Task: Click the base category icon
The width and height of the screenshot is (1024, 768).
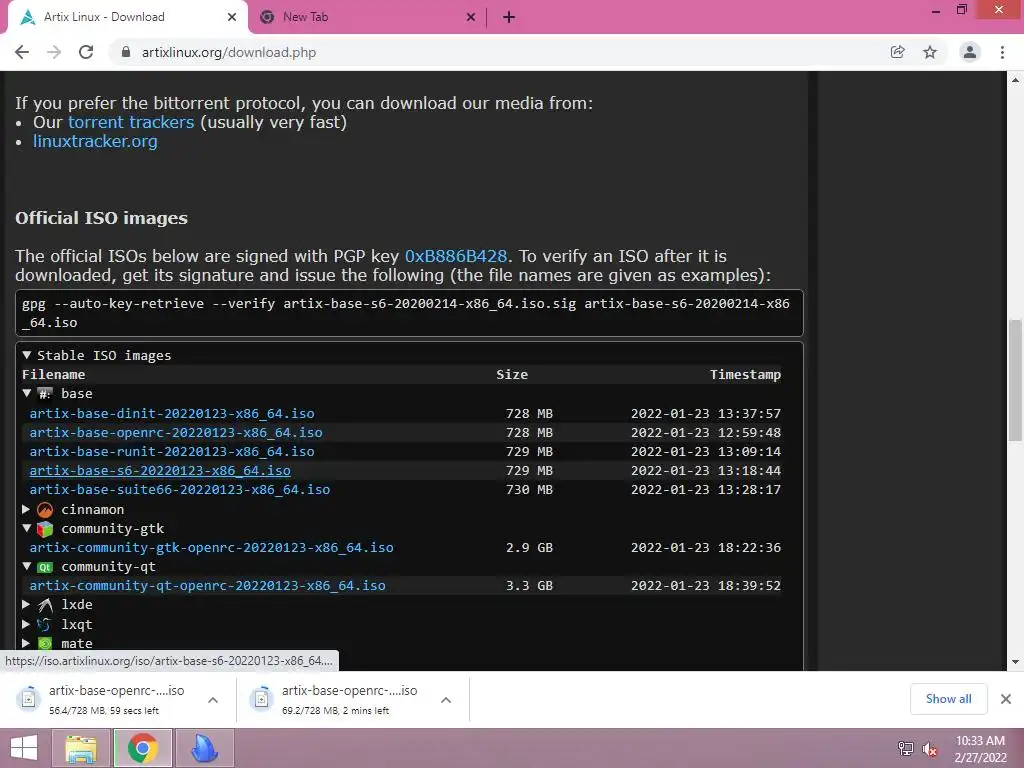Action: [44, 394]
